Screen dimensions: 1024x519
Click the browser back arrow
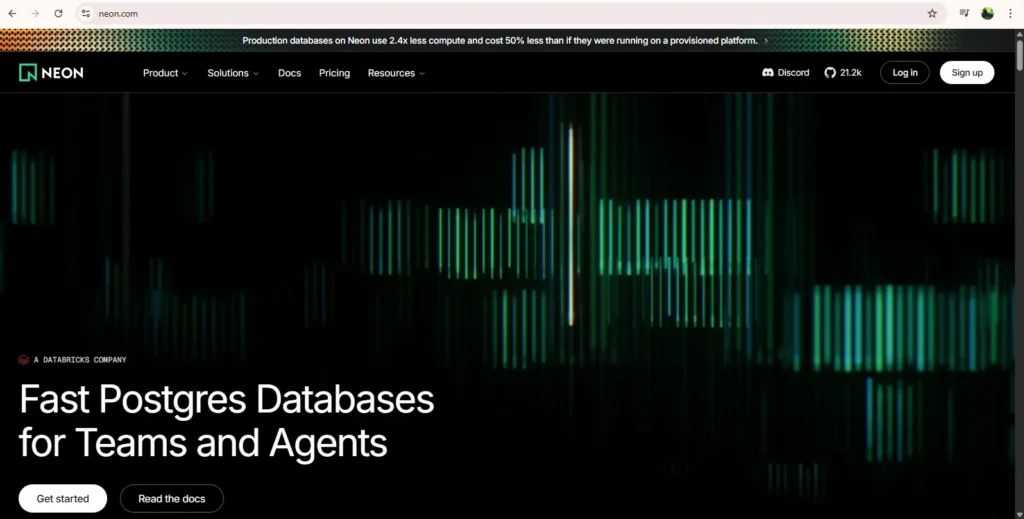pos(12,14)
